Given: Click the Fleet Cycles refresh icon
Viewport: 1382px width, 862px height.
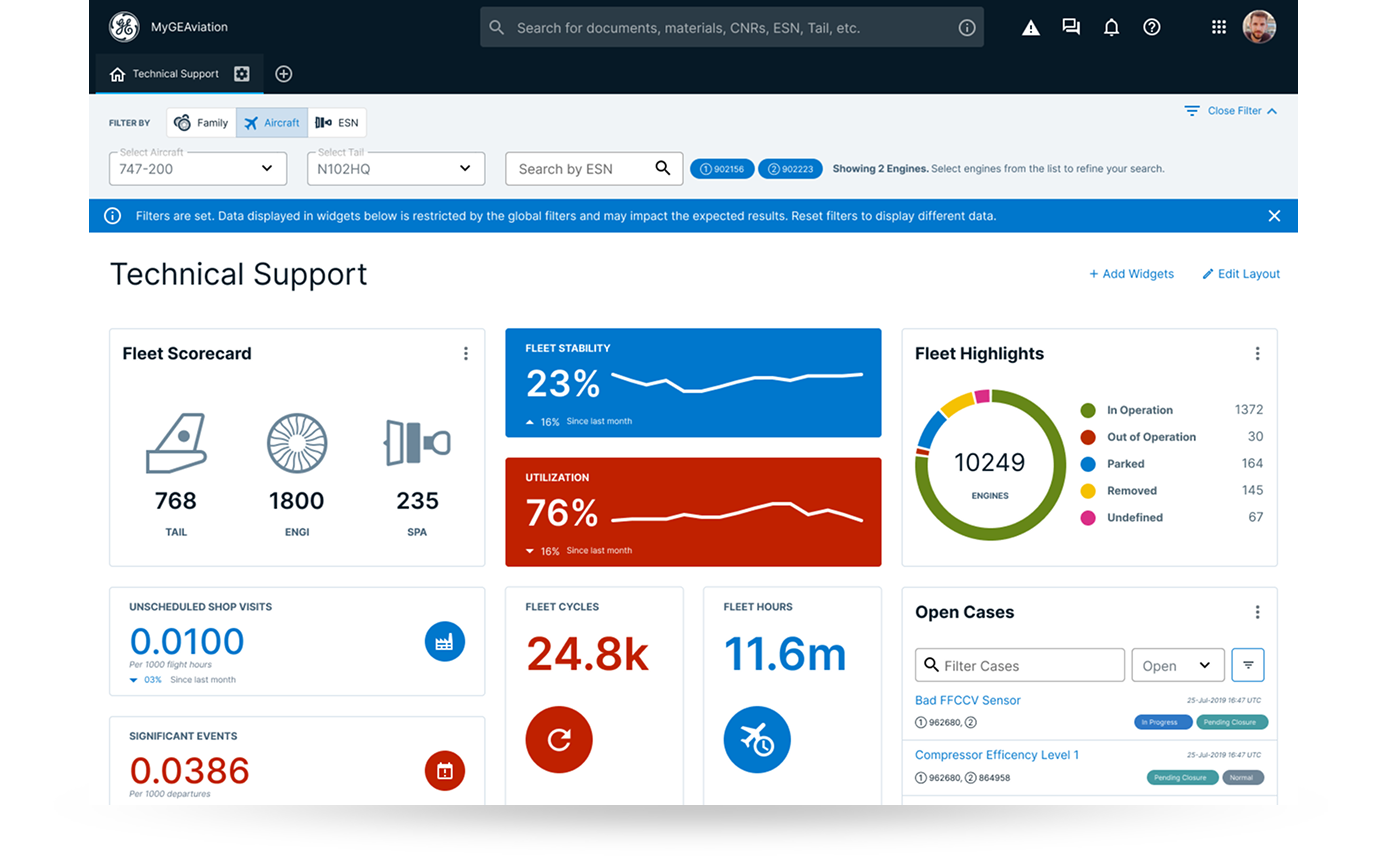Looking at the screenshot, I should tap(559, 740).
